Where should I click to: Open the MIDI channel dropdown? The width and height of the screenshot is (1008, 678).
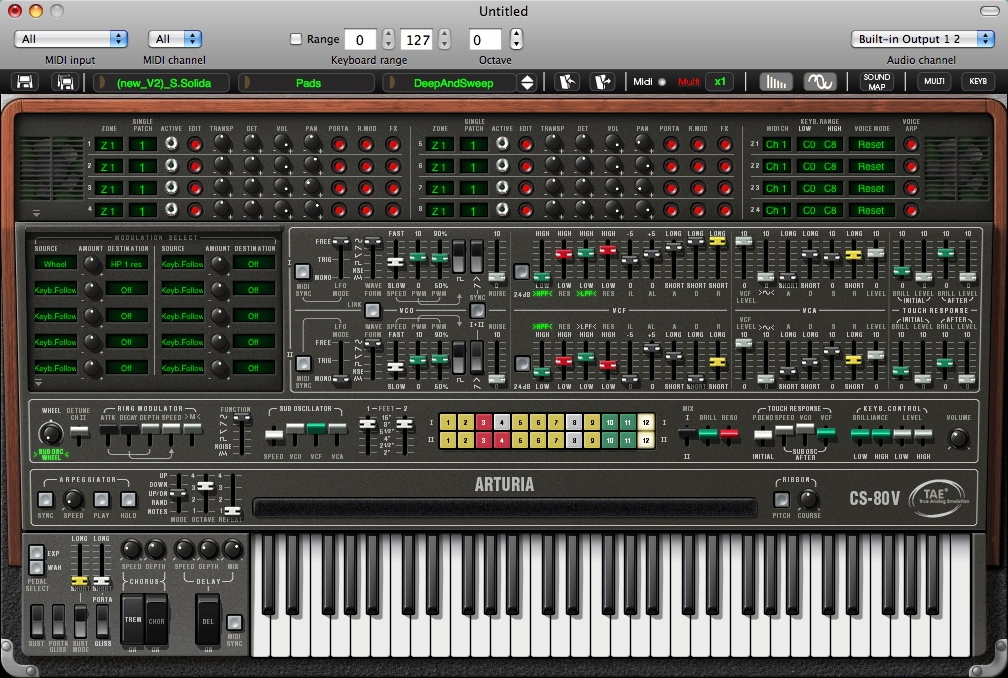click(175, 39)
